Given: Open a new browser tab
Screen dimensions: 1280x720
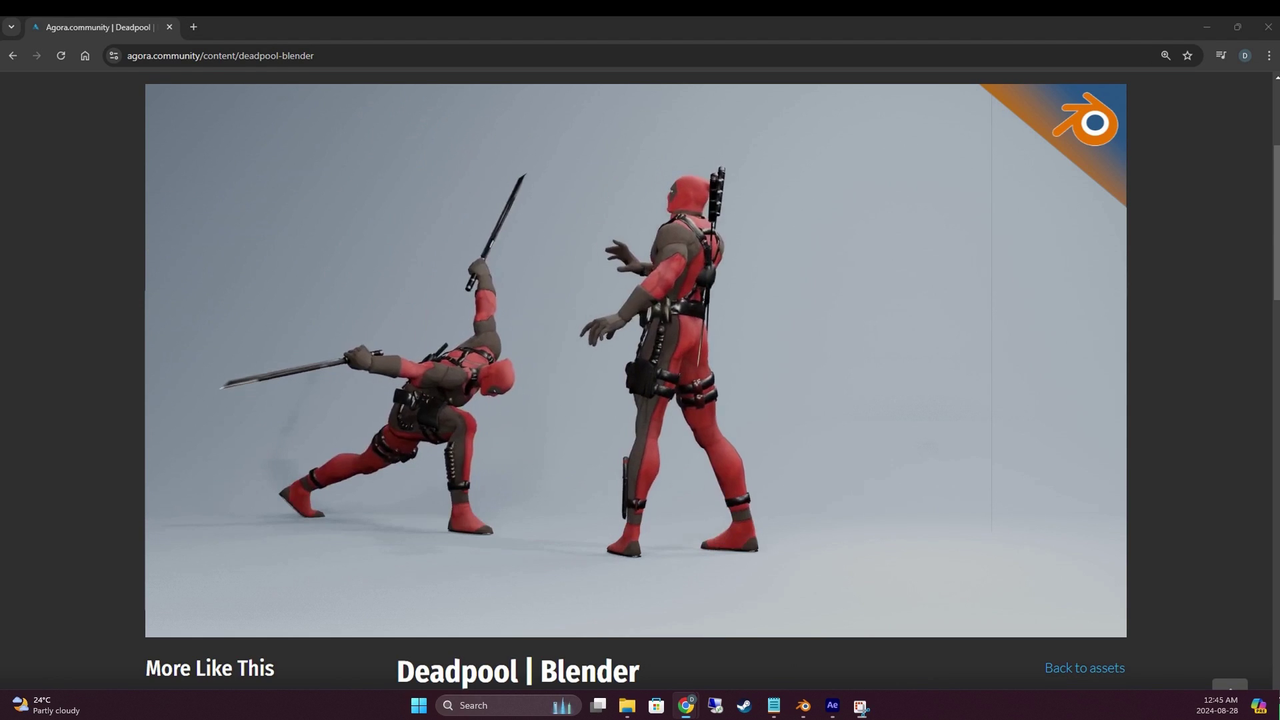Looking at the screenshot, I should point(193,27).
